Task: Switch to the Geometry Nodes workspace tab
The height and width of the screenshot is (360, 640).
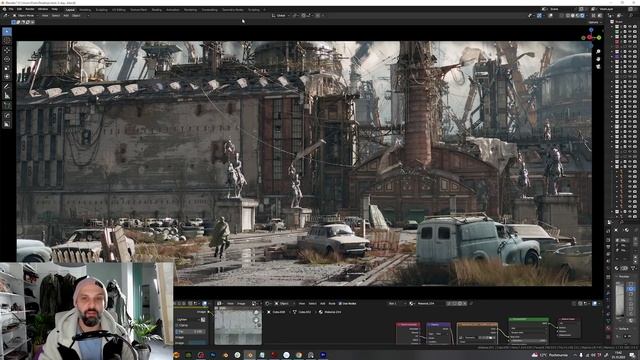Action: pyautogui.click(x=233, y=9)
